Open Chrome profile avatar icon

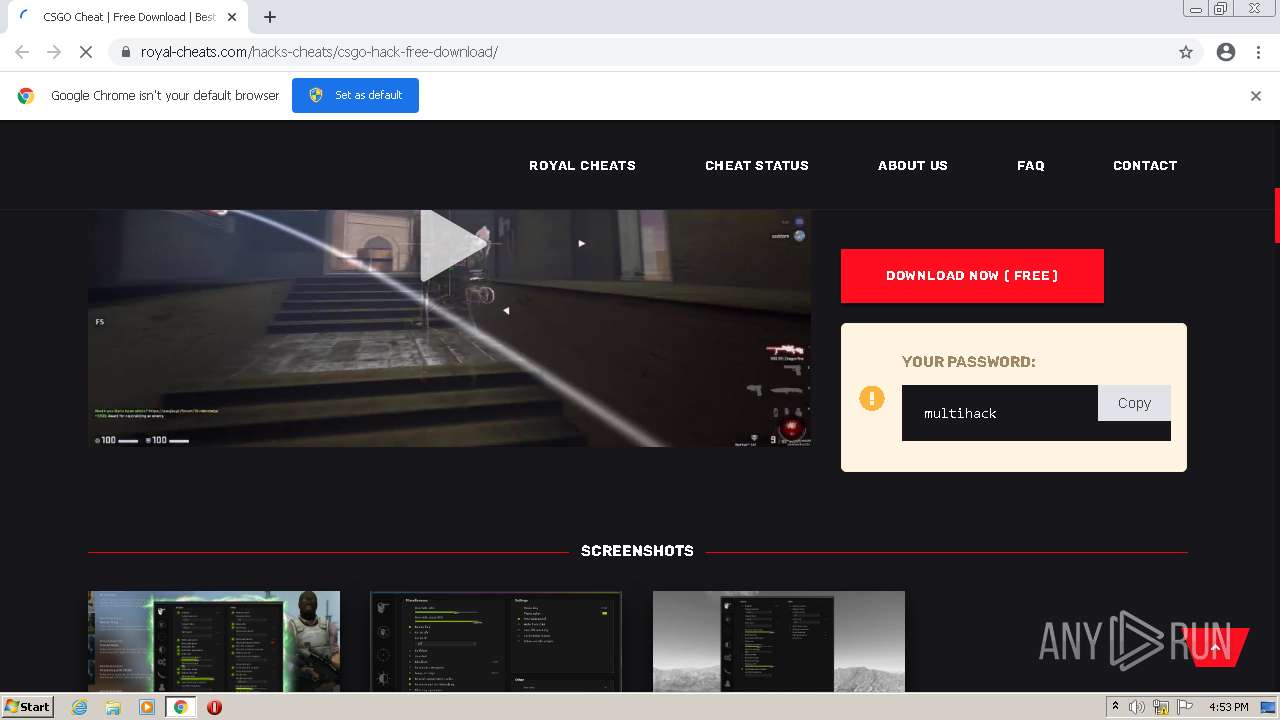click(1226, 52)
